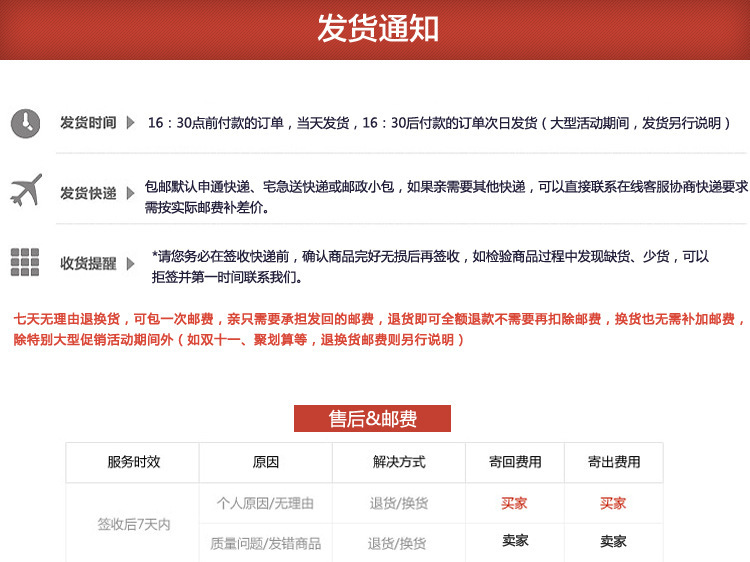The height and width of the screenshot is (562, 750).
Task: Click the 寄回费用 column header
Action: (x=515, y=462)
